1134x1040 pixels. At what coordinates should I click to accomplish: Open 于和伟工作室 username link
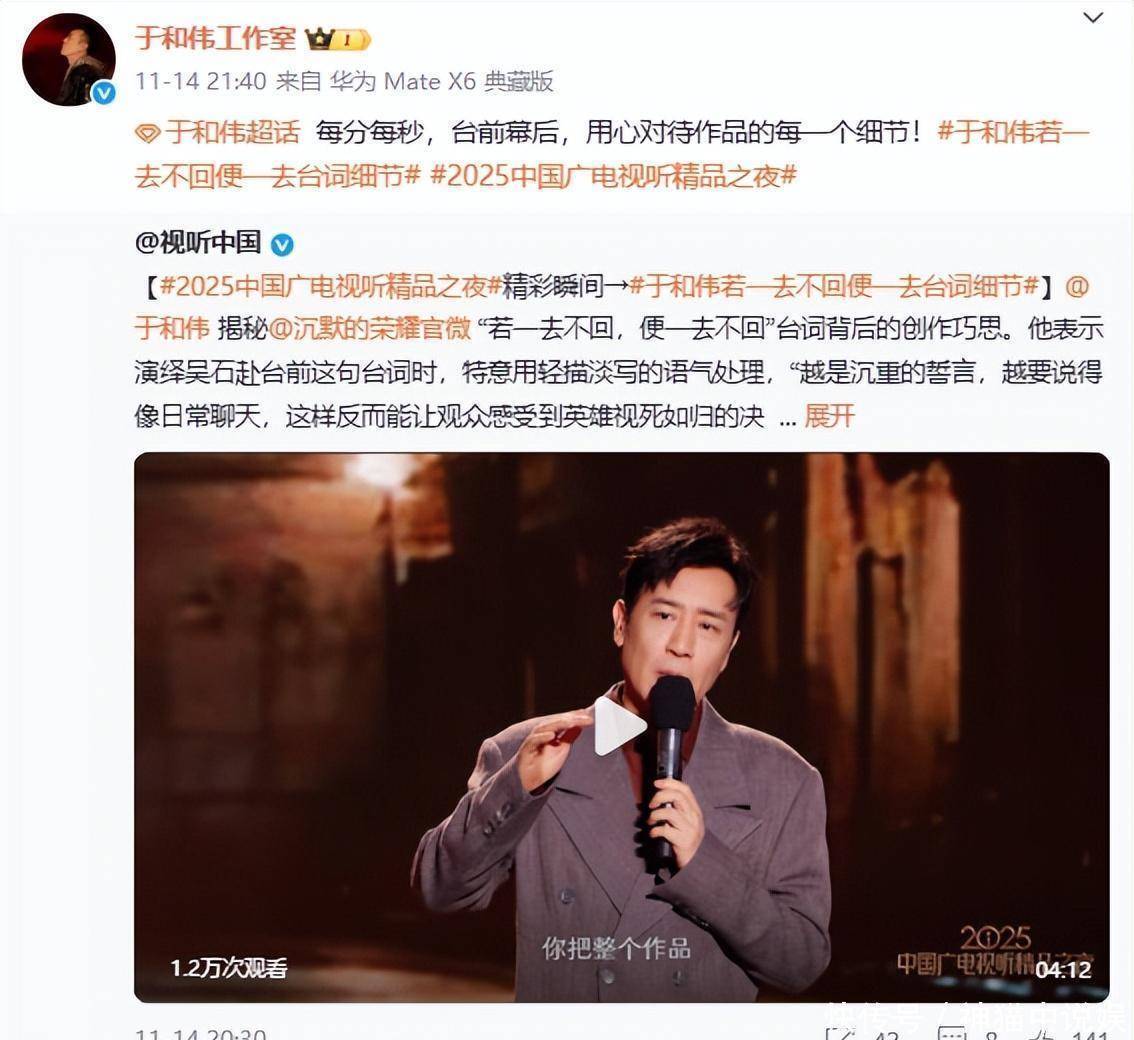pyautogui.click(x=216, y=38)
